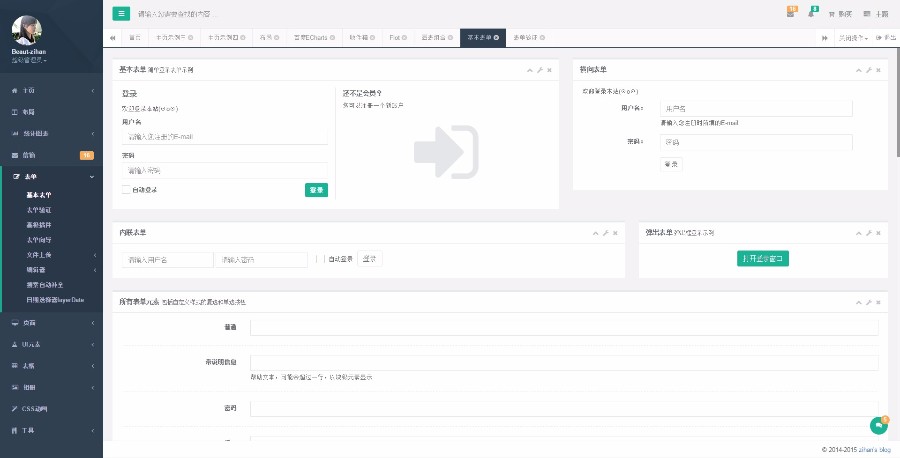Click the green hamburger menu toggle button
Image resolution: width=900 pixels, height=458 pixels.
pos(121,14)
